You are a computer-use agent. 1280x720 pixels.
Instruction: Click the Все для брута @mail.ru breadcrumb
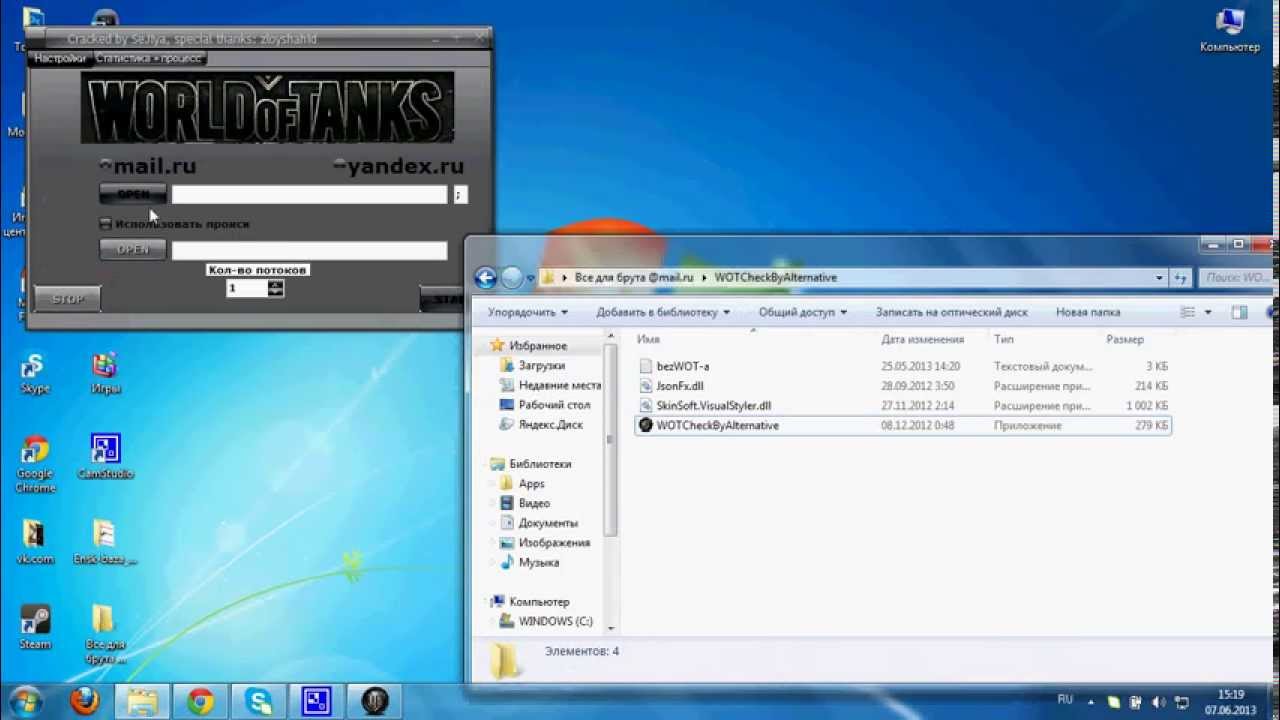point(634,278)
